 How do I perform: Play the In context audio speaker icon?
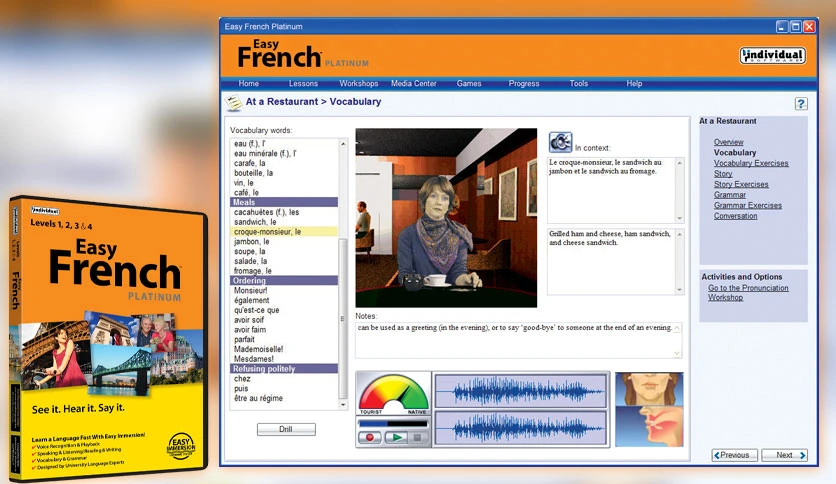[x=560, y=142]
